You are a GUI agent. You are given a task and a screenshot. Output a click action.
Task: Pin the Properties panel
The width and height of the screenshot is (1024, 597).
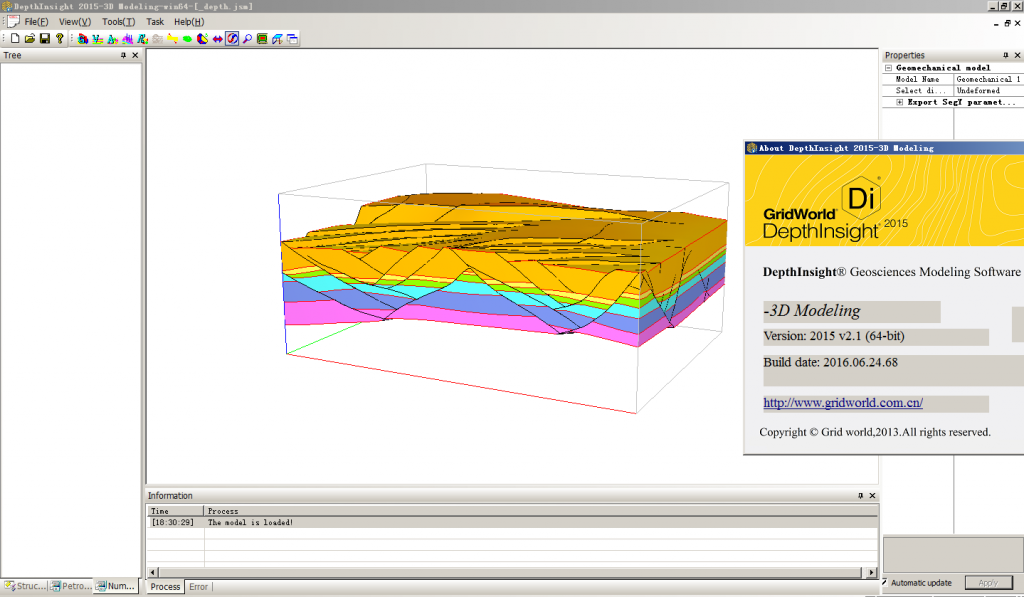(1006, 56)
